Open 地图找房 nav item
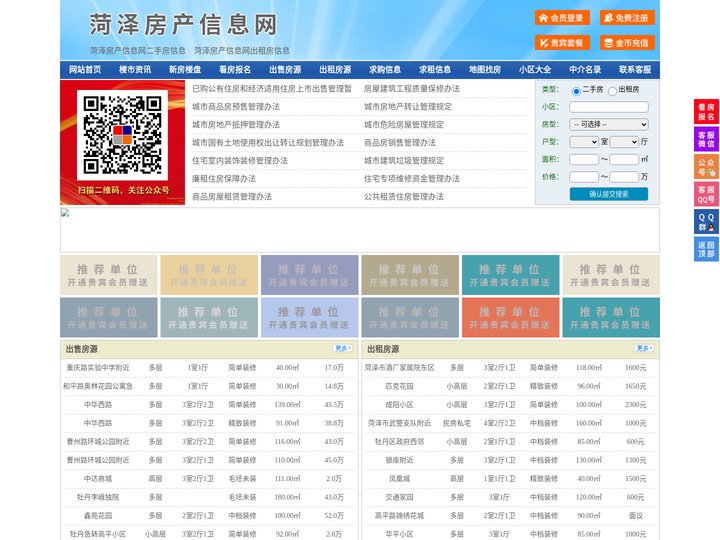The height and width of the screenshot is (540, 720). (x=485, y=70)
